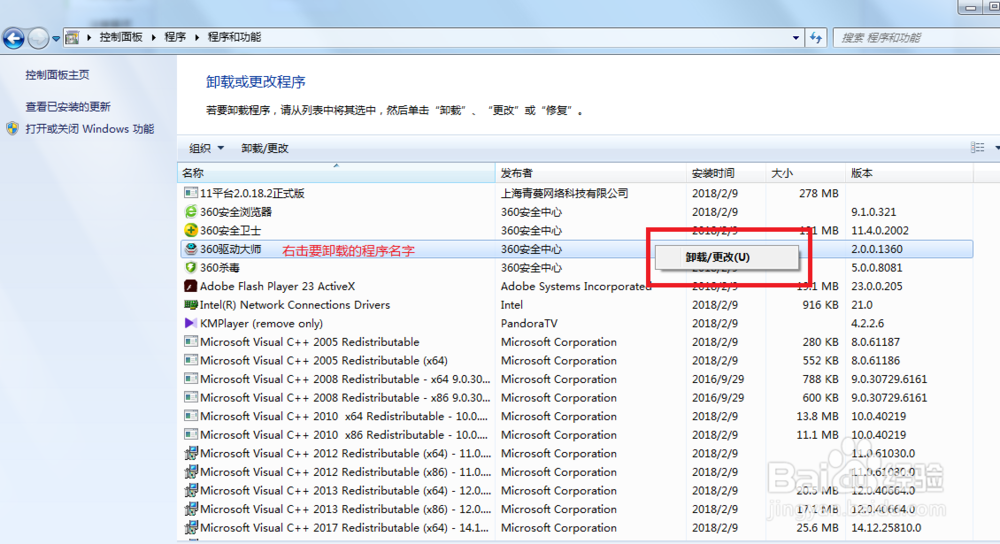The height and width of the screenshot is (544, 1000).
Task: Click the 360安全卫士 program icon
Action: 190,230
